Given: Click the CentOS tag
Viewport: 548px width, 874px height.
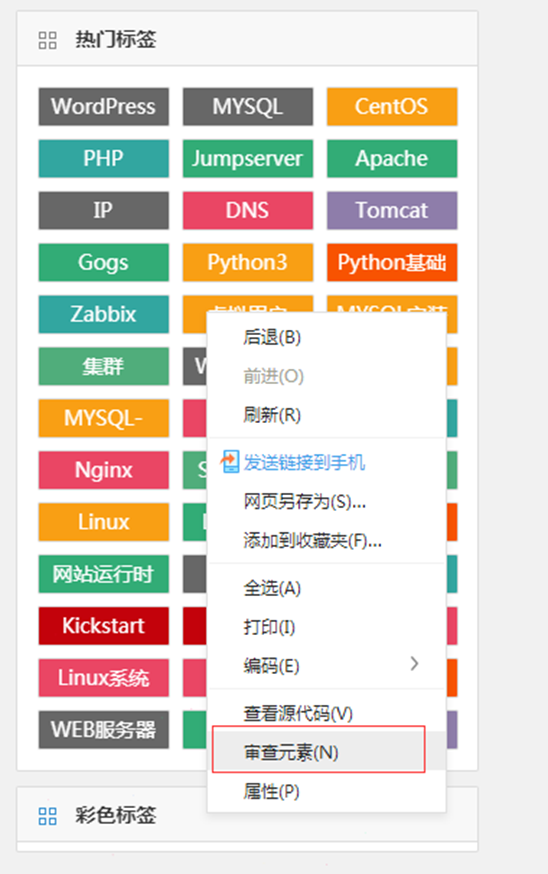Looking at the screenshot, I should pyautogui.click(x=392, y=106).
